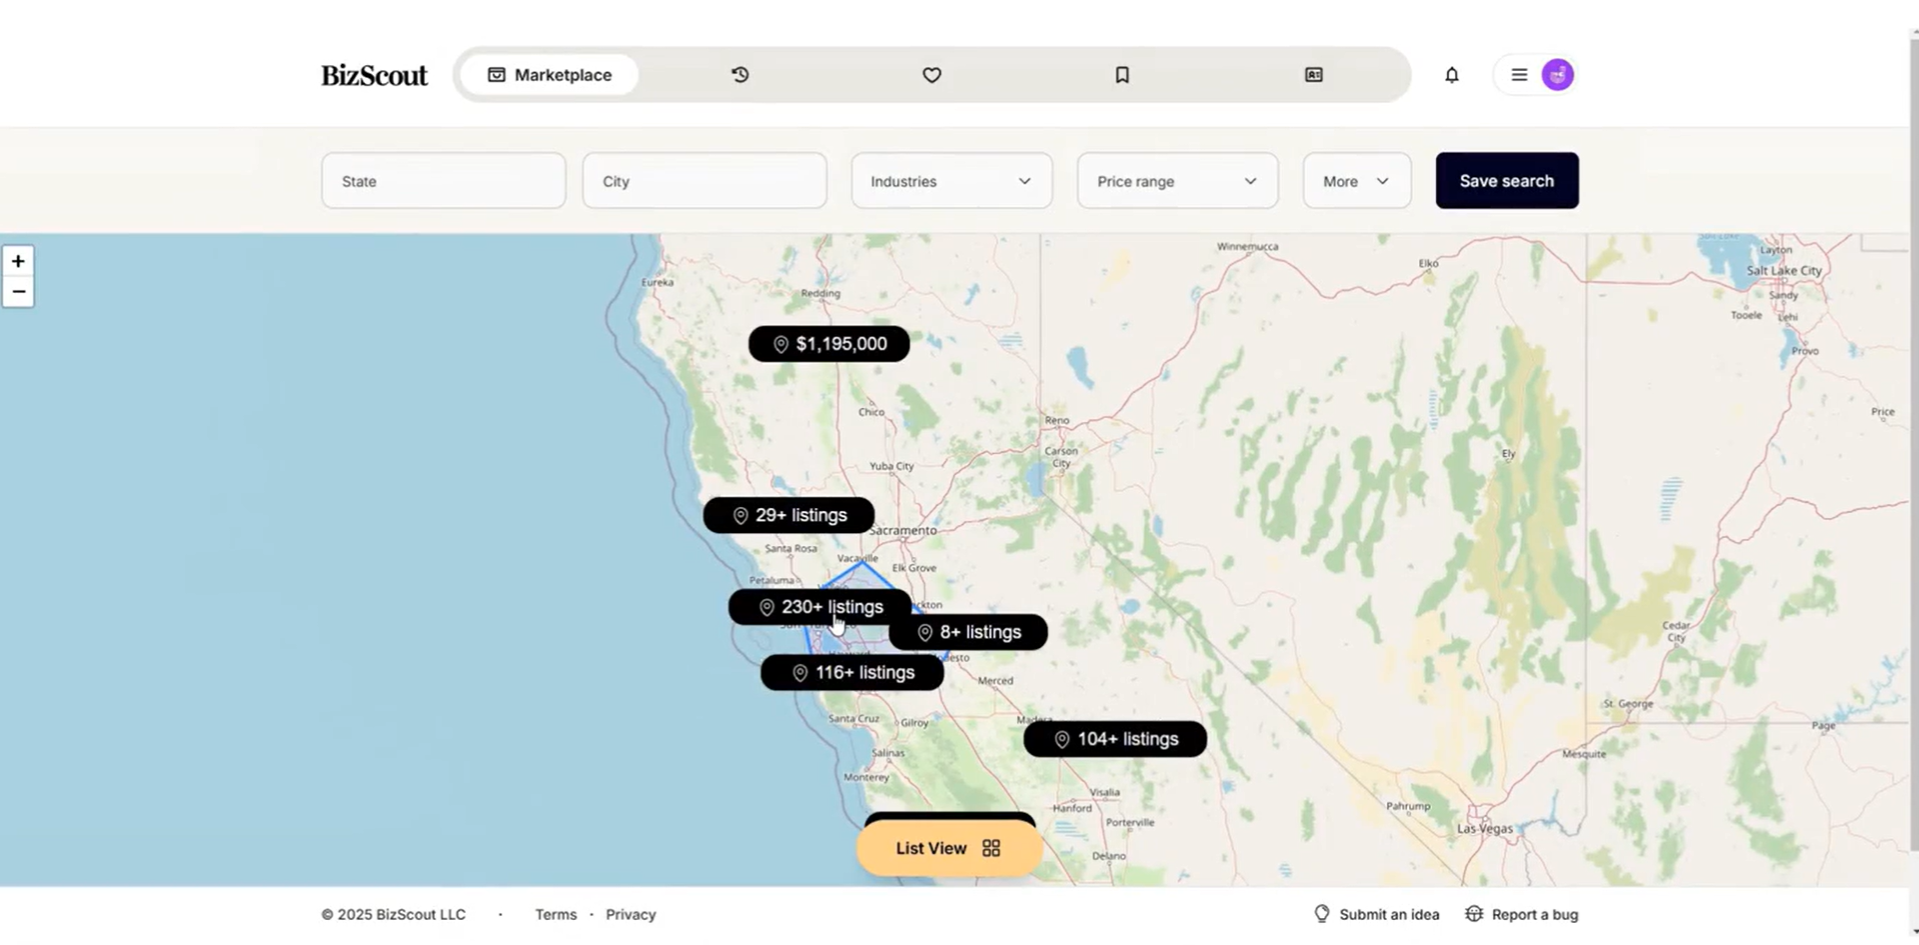Click the Save search button
The width and height of the screenshot is (1919, 945).
point(1506,181)
